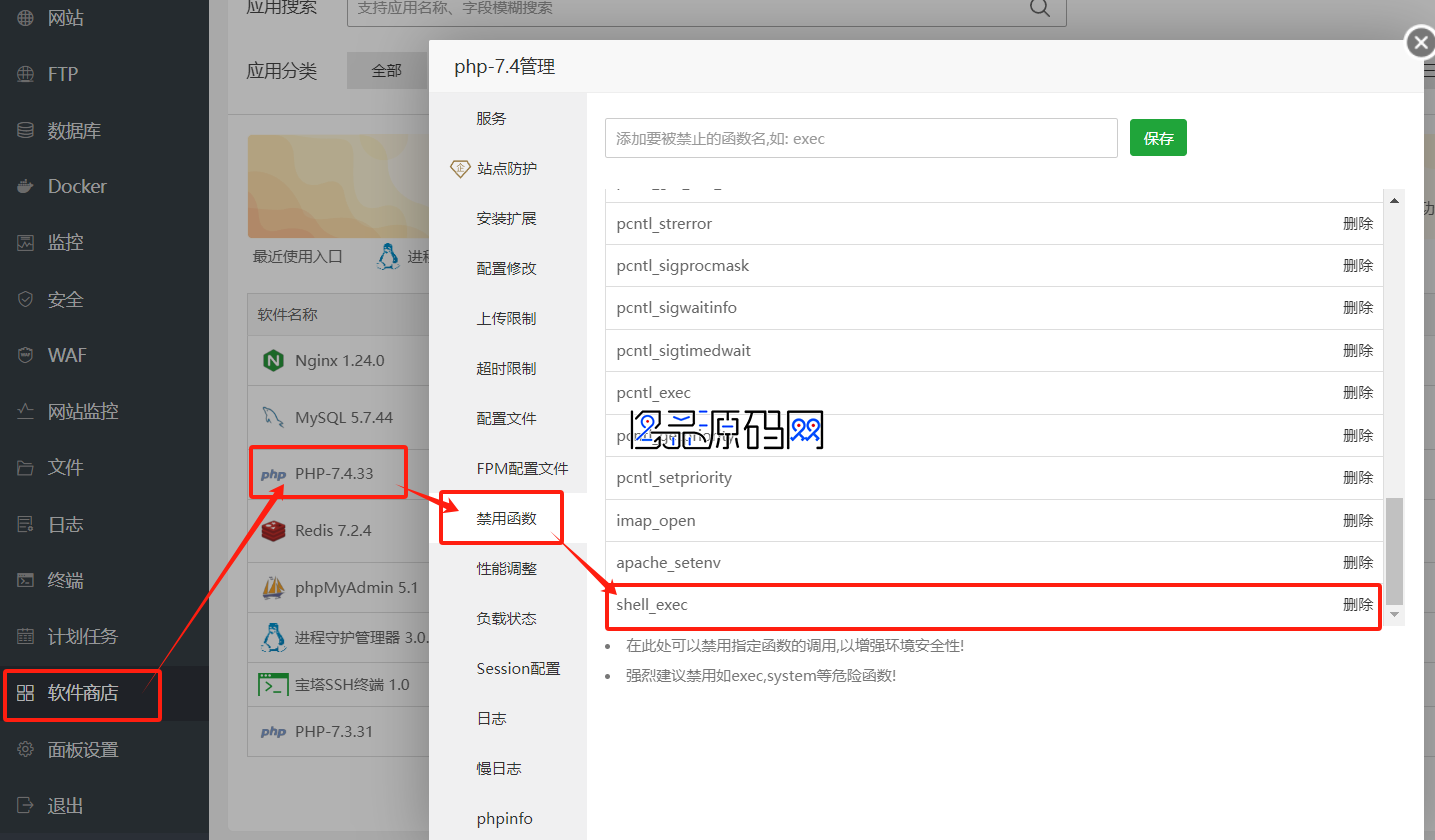Click the Docker whale icon

tap(26, 186)
